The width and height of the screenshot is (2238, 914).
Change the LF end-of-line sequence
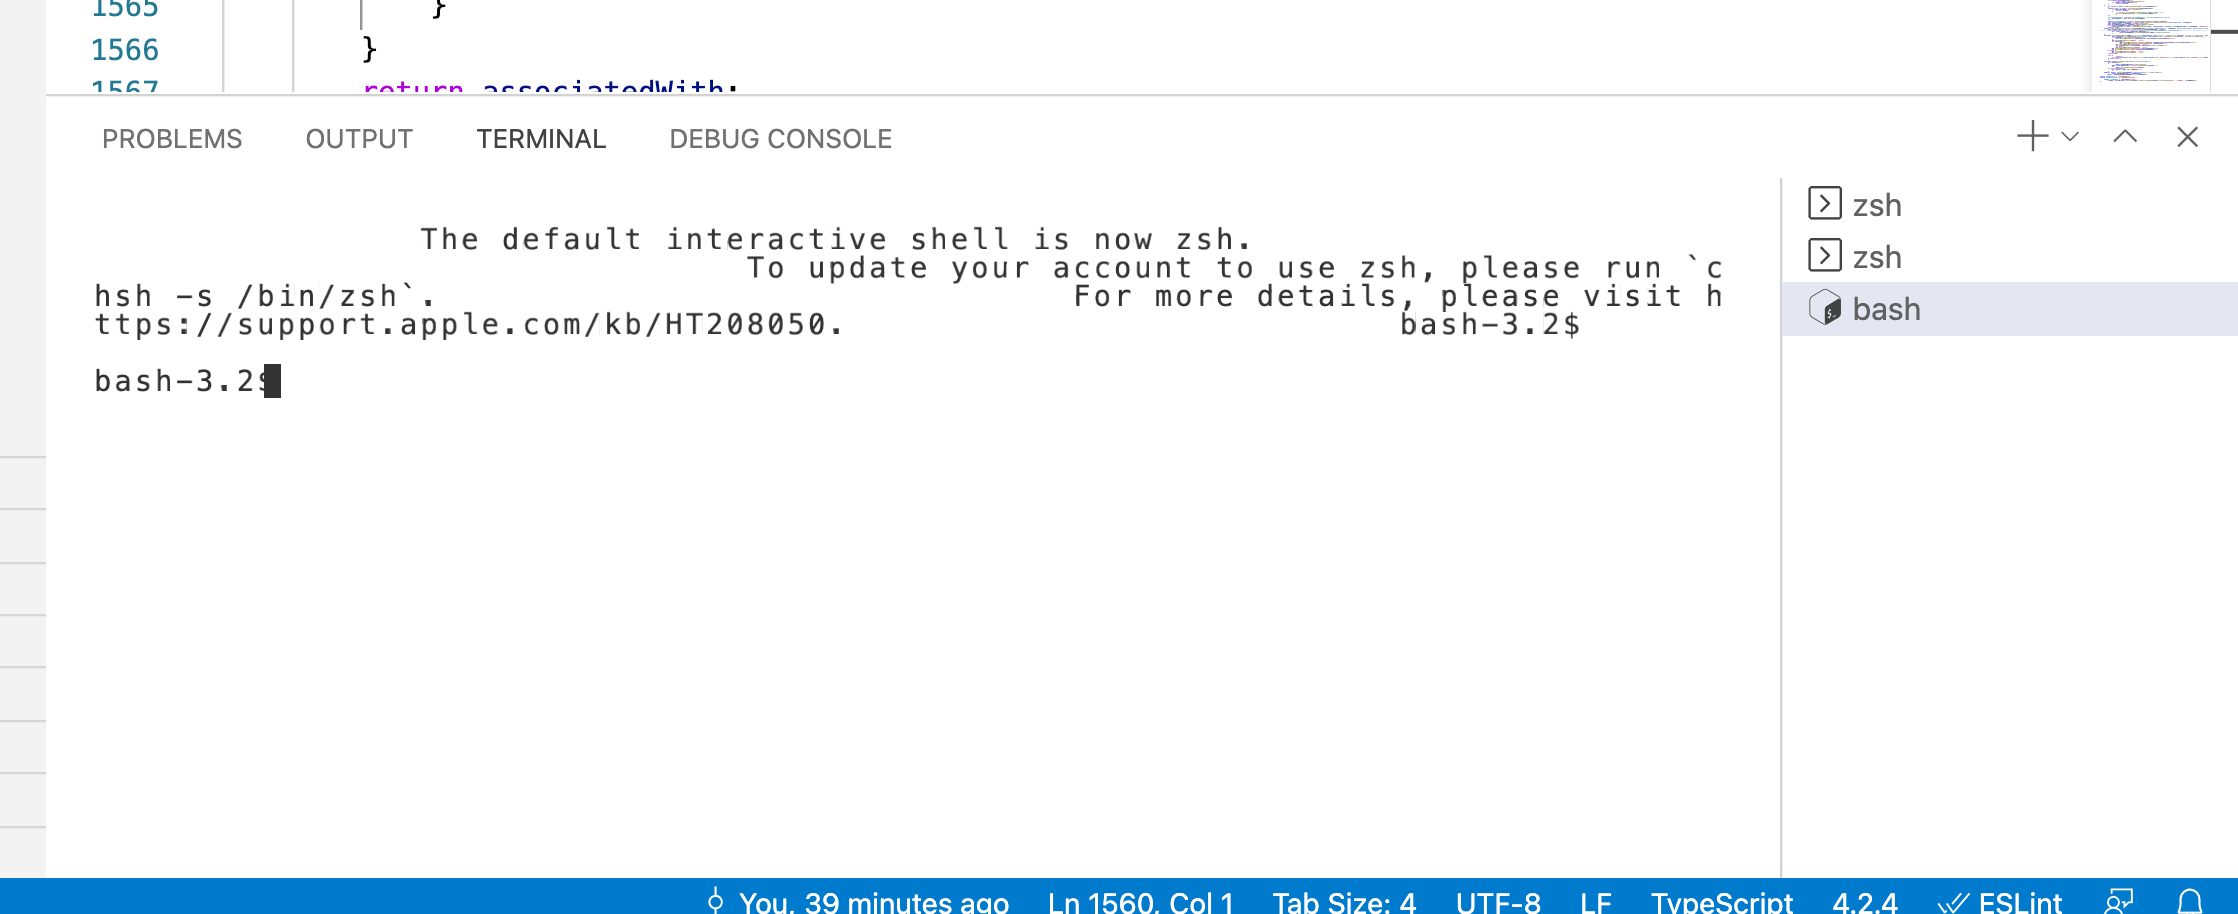(1596, 902)
